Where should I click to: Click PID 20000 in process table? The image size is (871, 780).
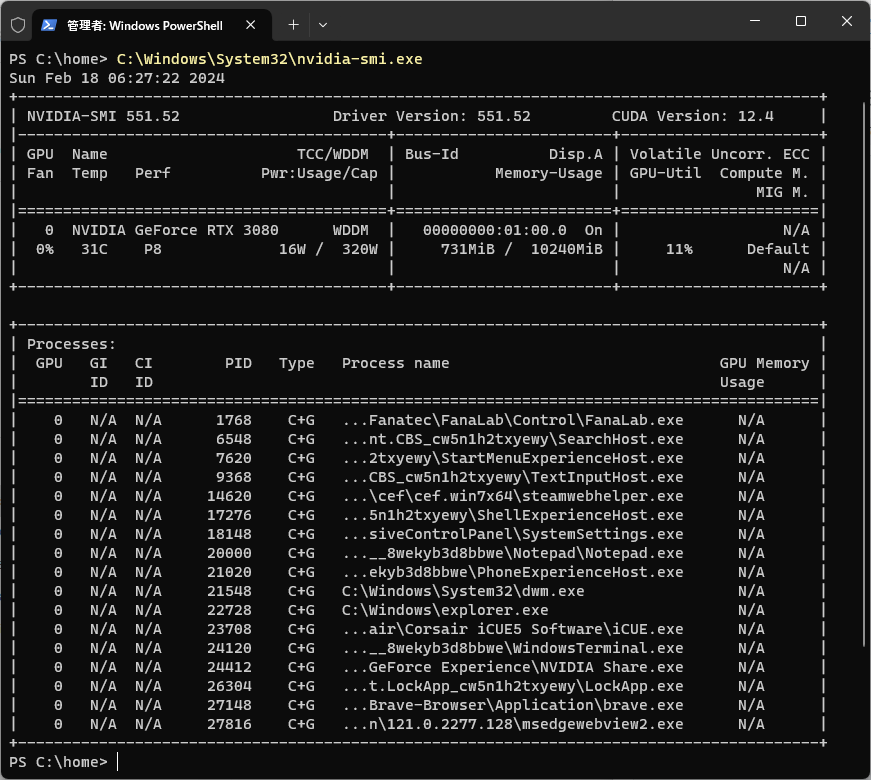point(229,553)
